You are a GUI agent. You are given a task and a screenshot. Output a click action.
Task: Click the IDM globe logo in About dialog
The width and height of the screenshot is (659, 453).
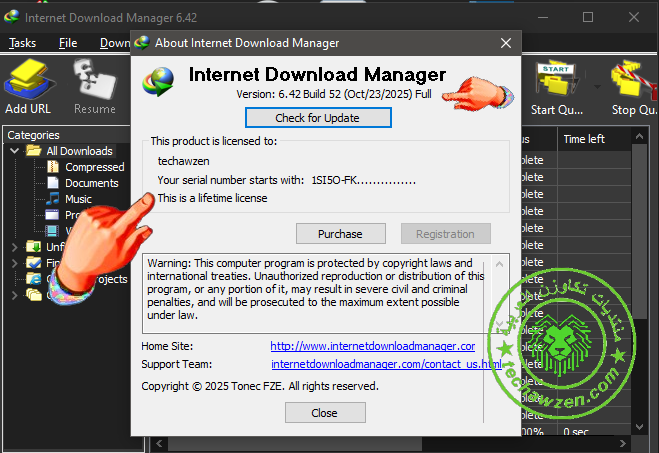tap(158, 82)
